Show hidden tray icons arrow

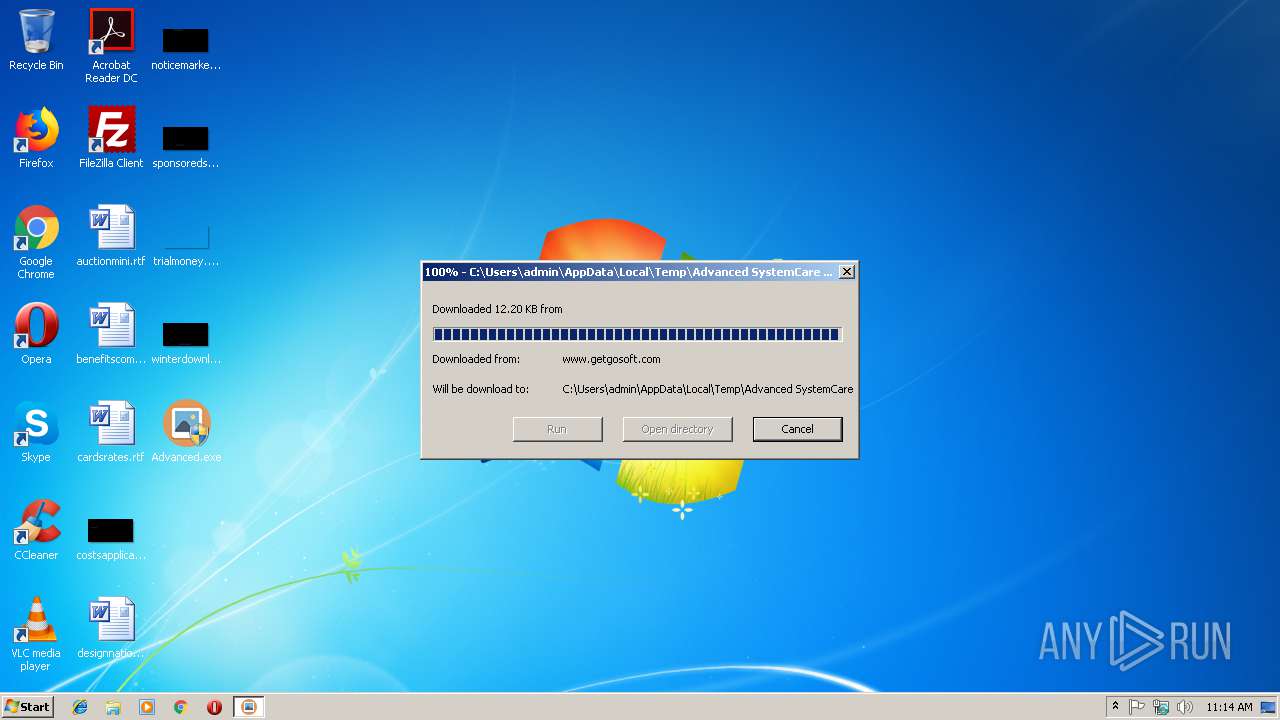pos(1115,707)
